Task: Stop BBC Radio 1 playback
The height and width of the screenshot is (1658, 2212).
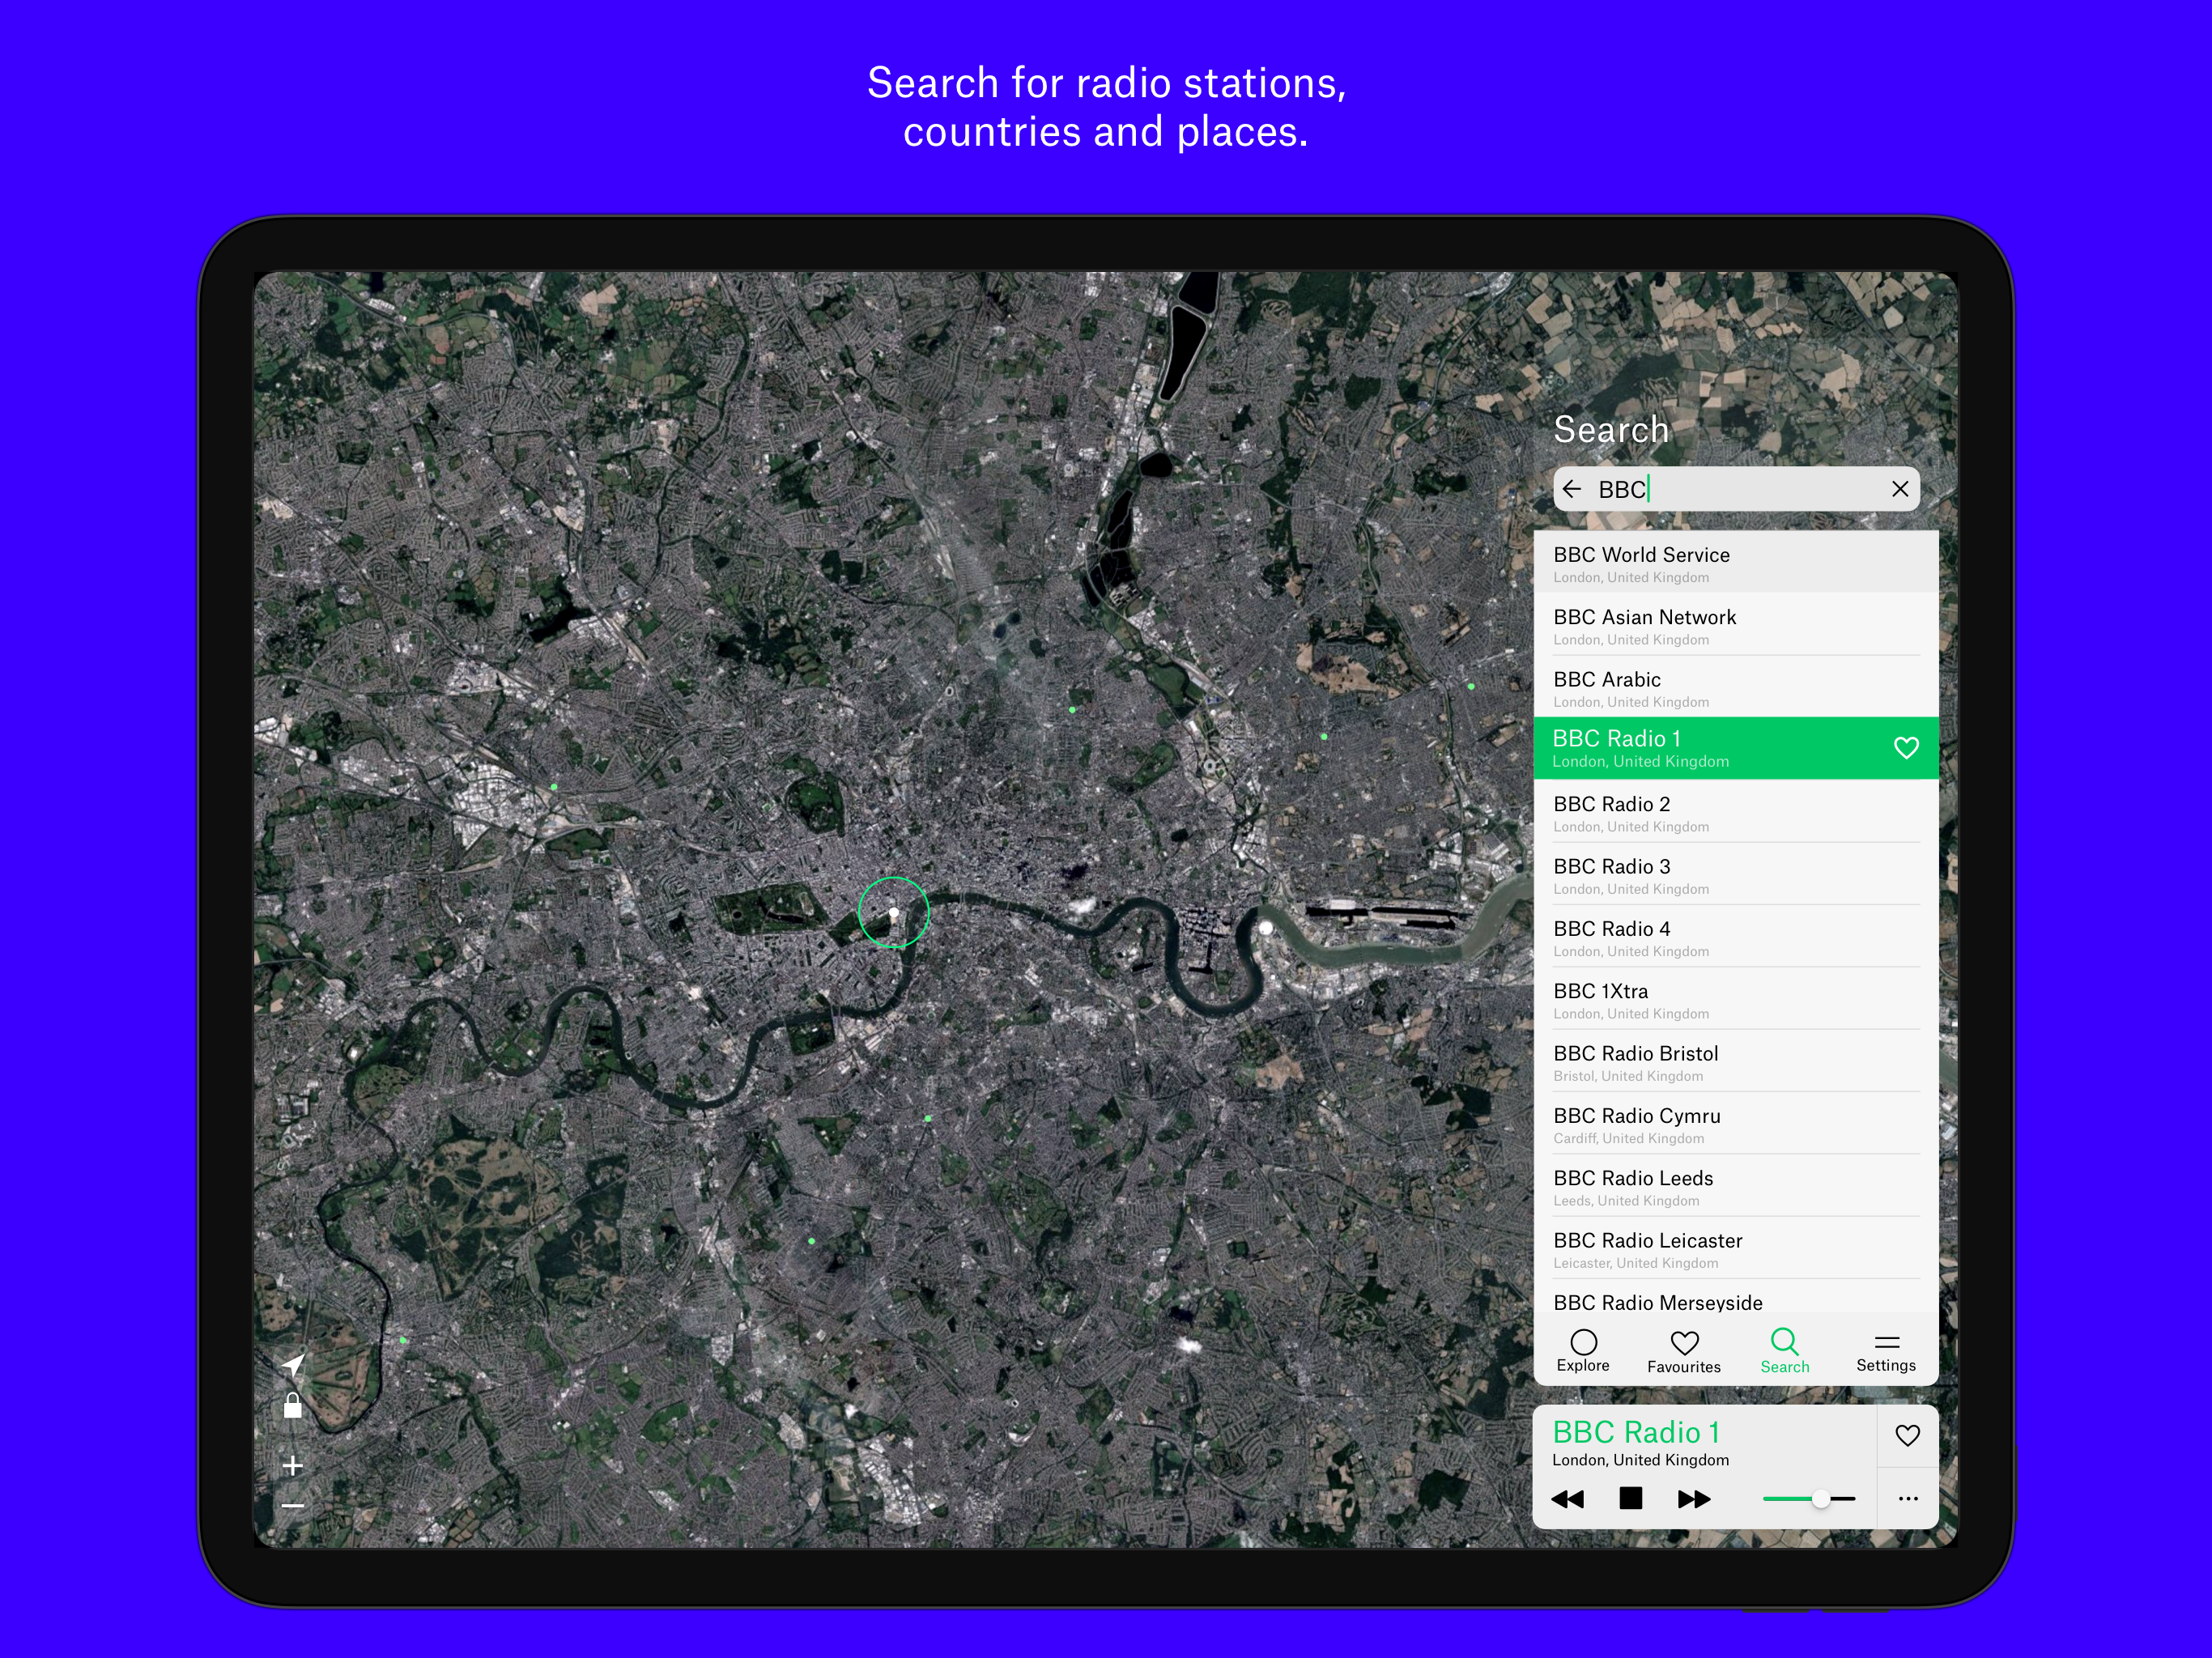Action: click(1631, 1498)
